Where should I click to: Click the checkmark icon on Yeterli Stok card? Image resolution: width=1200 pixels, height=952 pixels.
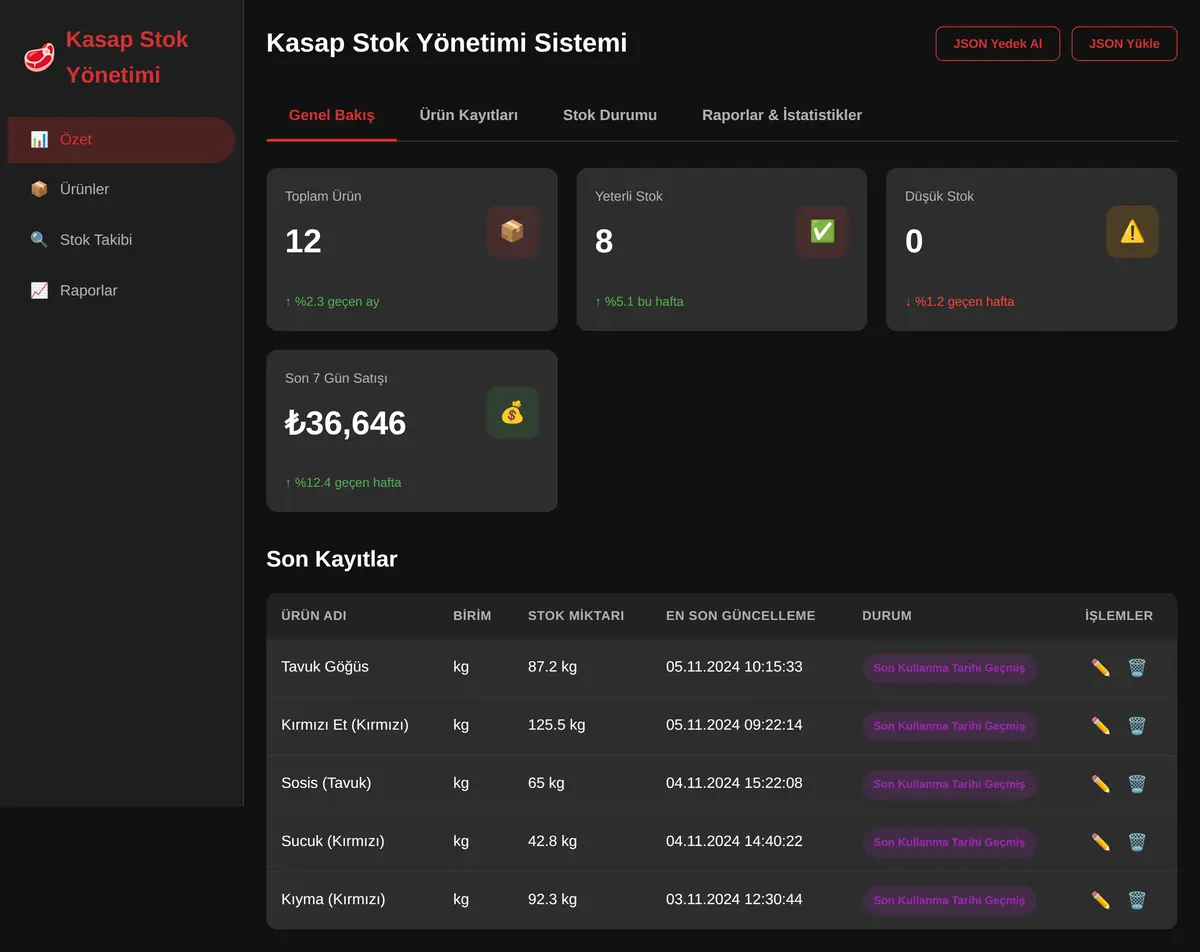(x=822, y=232)
